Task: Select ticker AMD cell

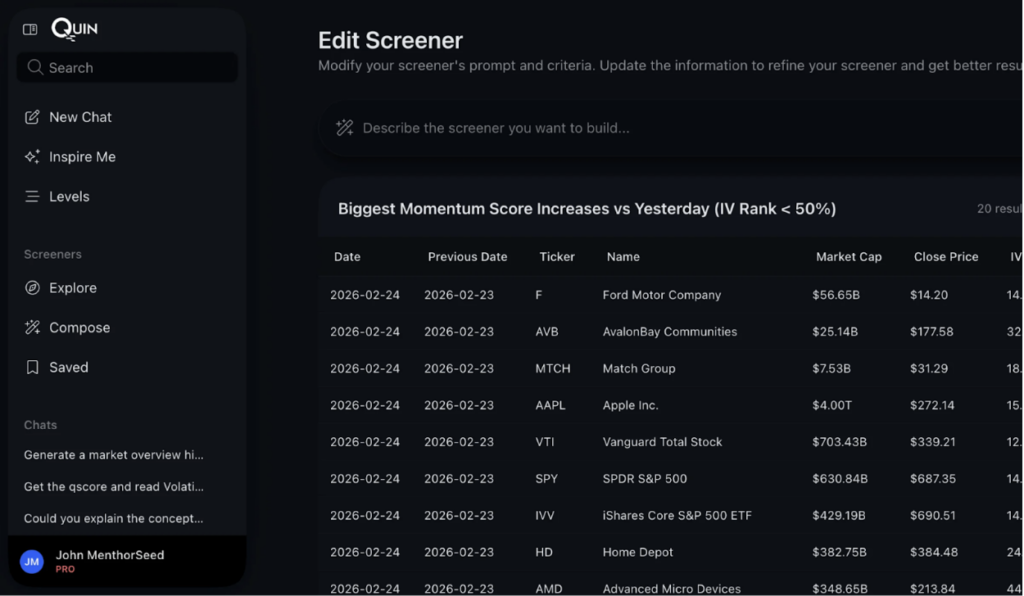Action: pyautogui.click(x=549, y=589)
